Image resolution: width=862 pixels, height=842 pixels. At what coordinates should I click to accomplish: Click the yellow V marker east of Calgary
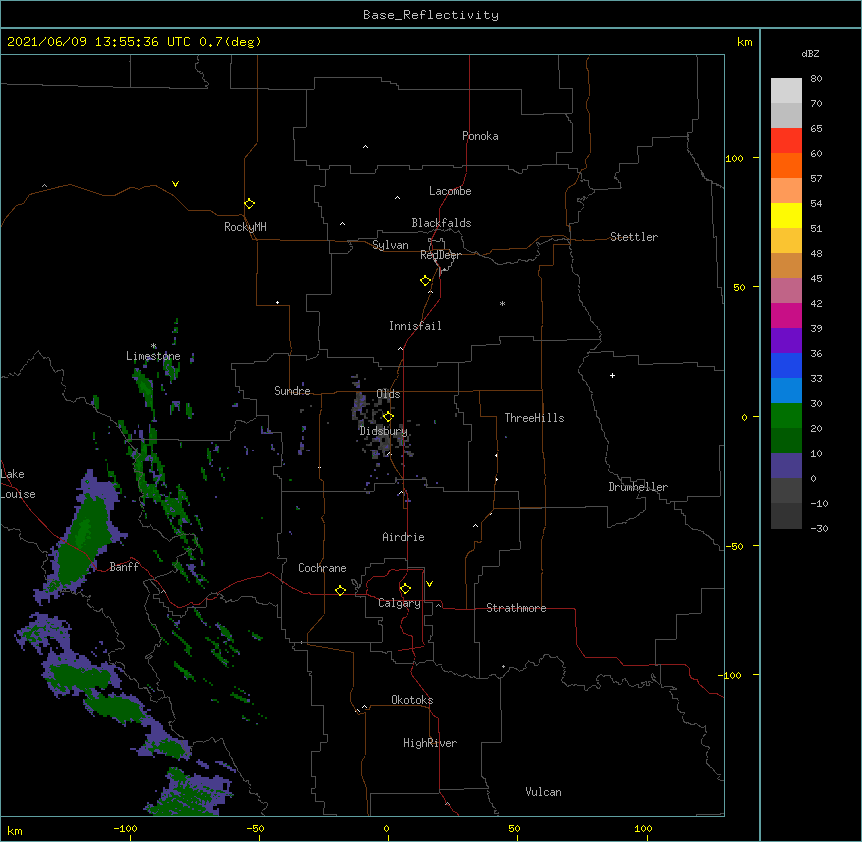coord(429,584)
